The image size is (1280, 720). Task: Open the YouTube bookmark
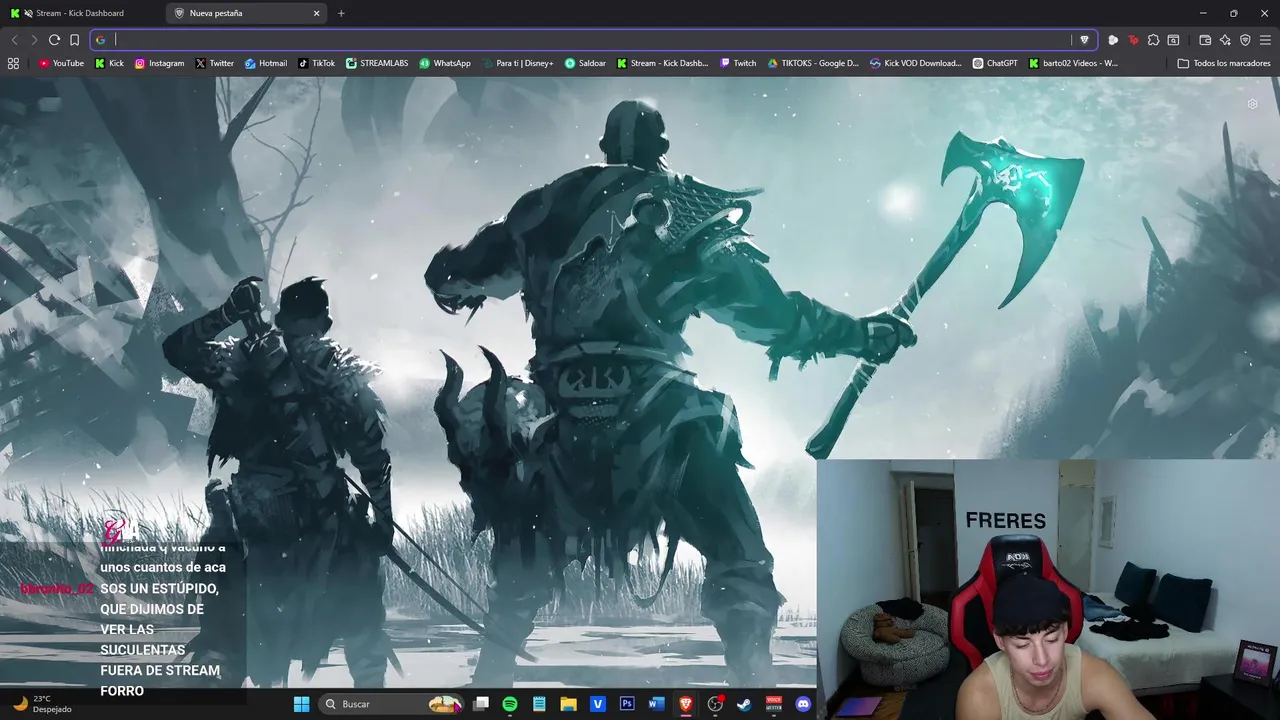(x=61, y=63)
